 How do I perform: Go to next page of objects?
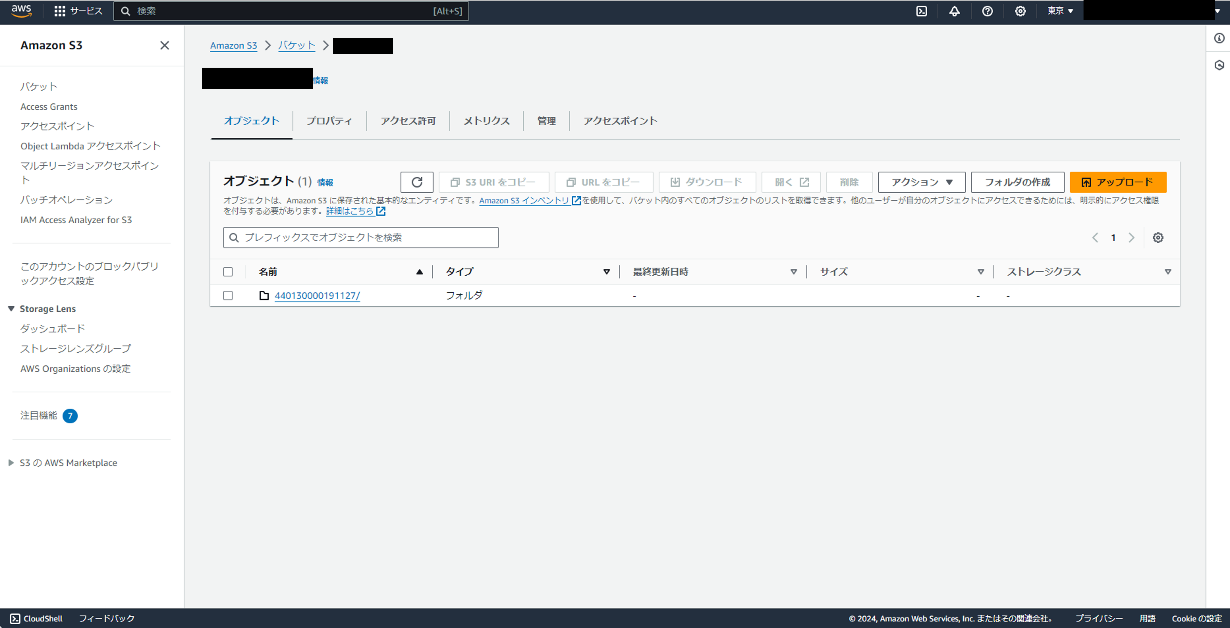point(1132,238)
